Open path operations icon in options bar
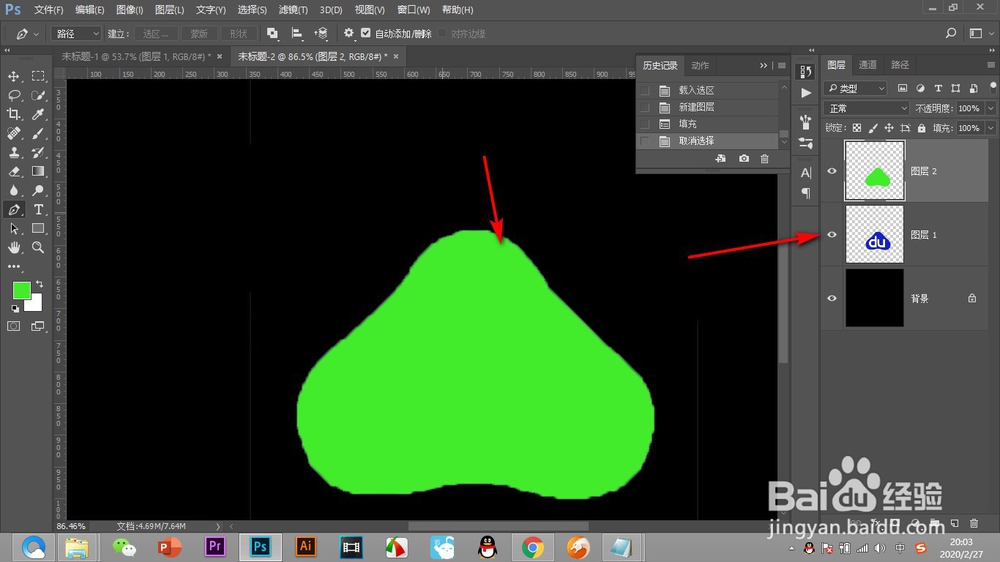The image size is (1000, 562). tap(272, 33)
